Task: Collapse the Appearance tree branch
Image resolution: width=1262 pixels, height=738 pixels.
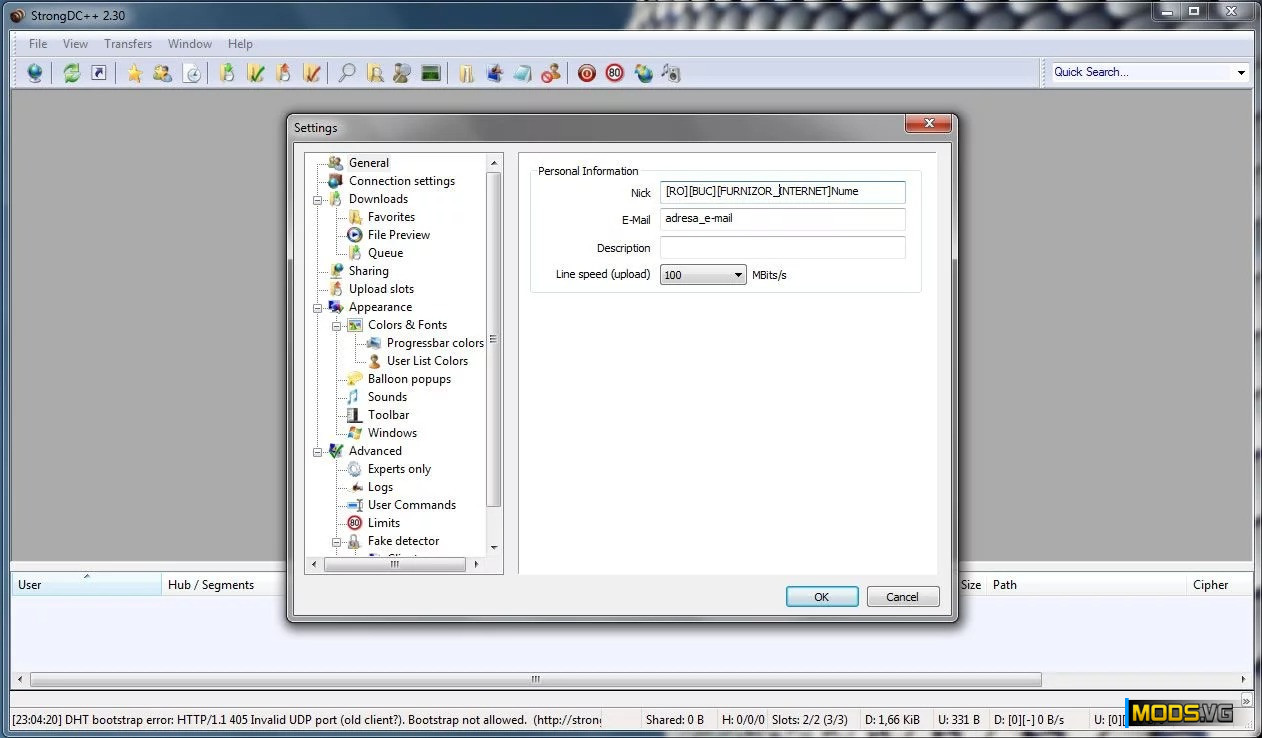Action: click(318, 307)
